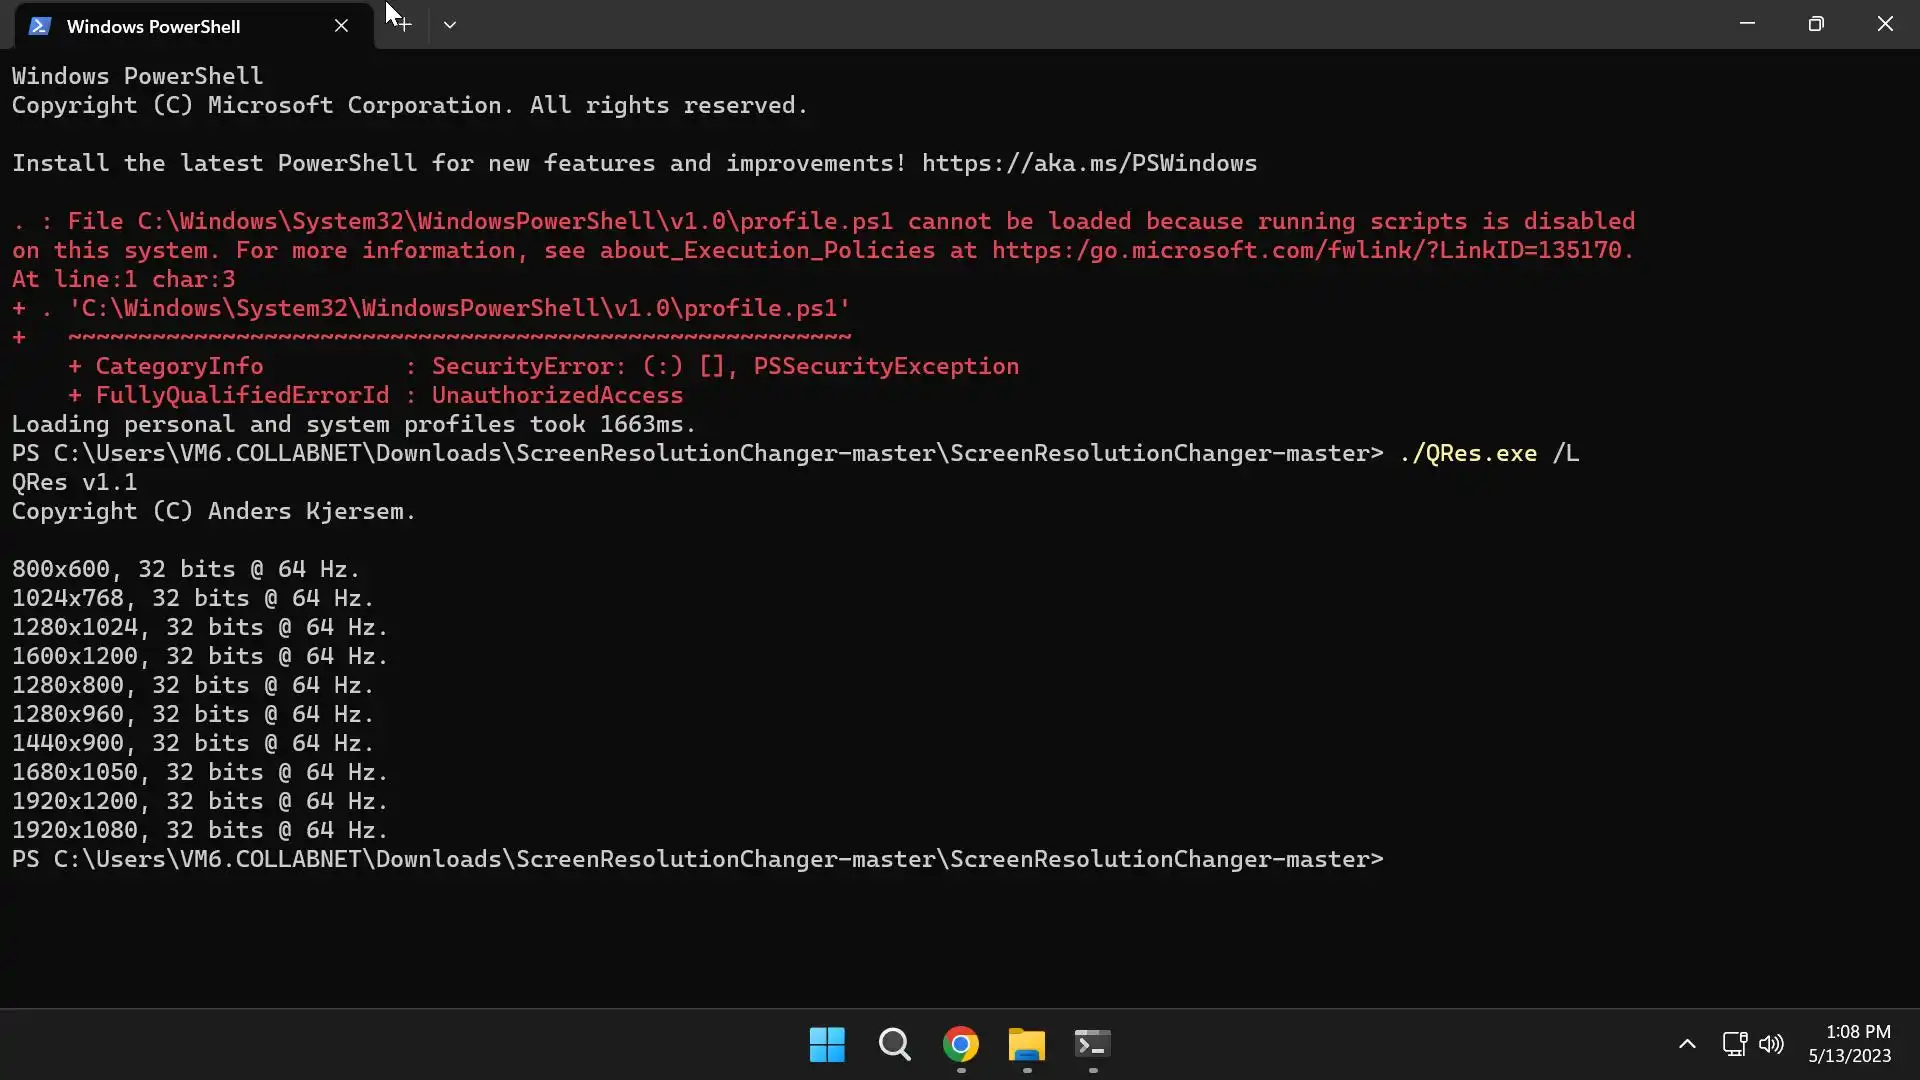Image resolution: width=1920 pixels, height=1080 pixels.
Task: Click the PowerShell icon in tab
Action: pos(40,26)
